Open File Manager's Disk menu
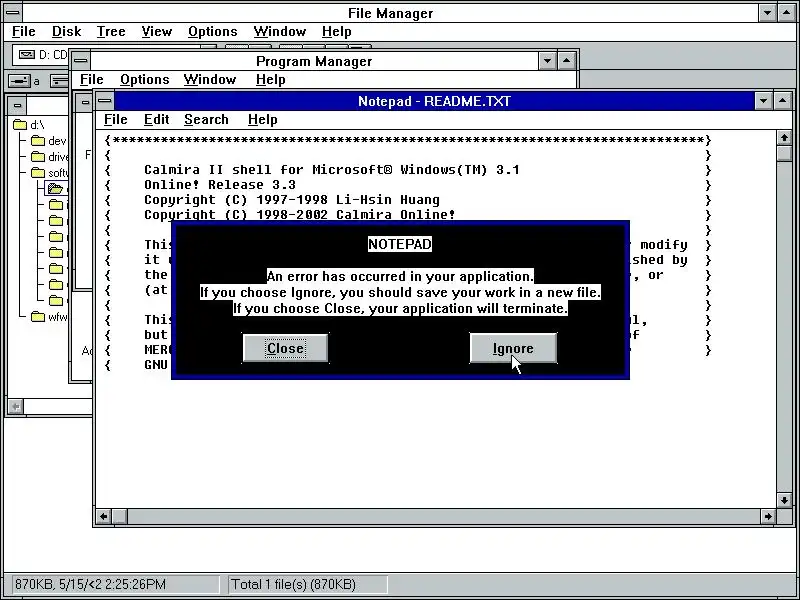800x600 pixels. pyautogui.click(x=66, y=32)
